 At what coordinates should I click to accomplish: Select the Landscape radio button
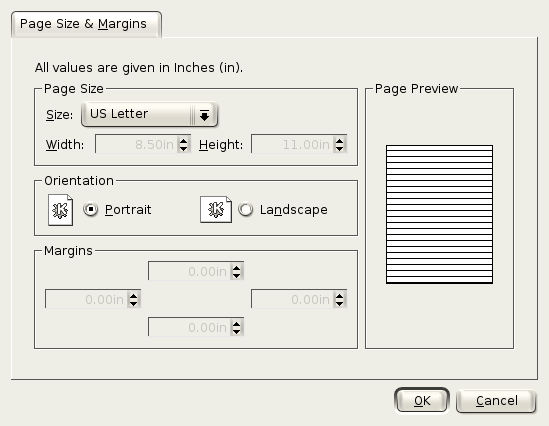point(245,209)
